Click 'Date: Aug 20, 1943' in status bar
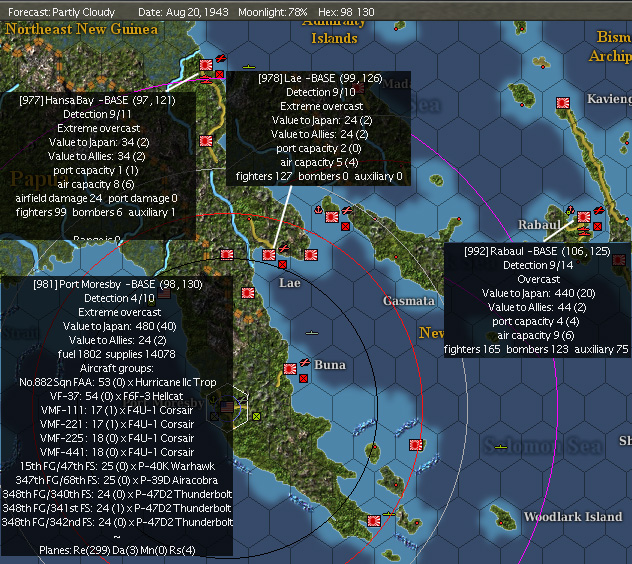 point(183,12)
